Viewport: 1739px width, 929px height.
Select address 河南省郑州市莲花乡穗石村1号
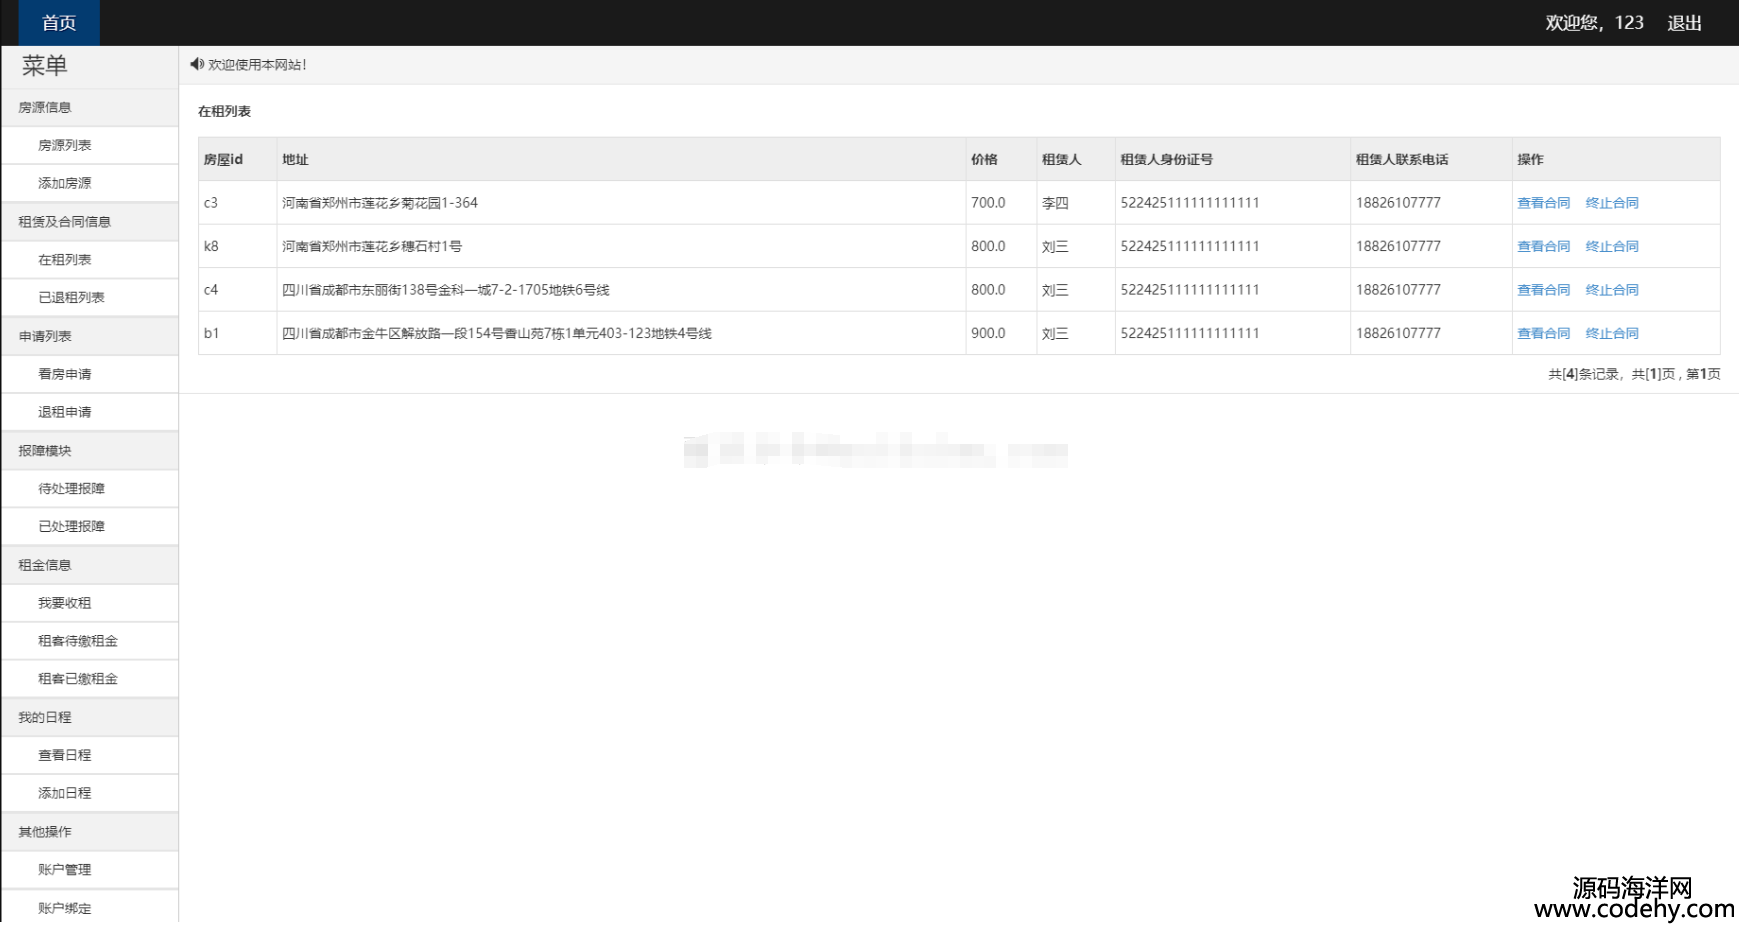tap(372, 246)
